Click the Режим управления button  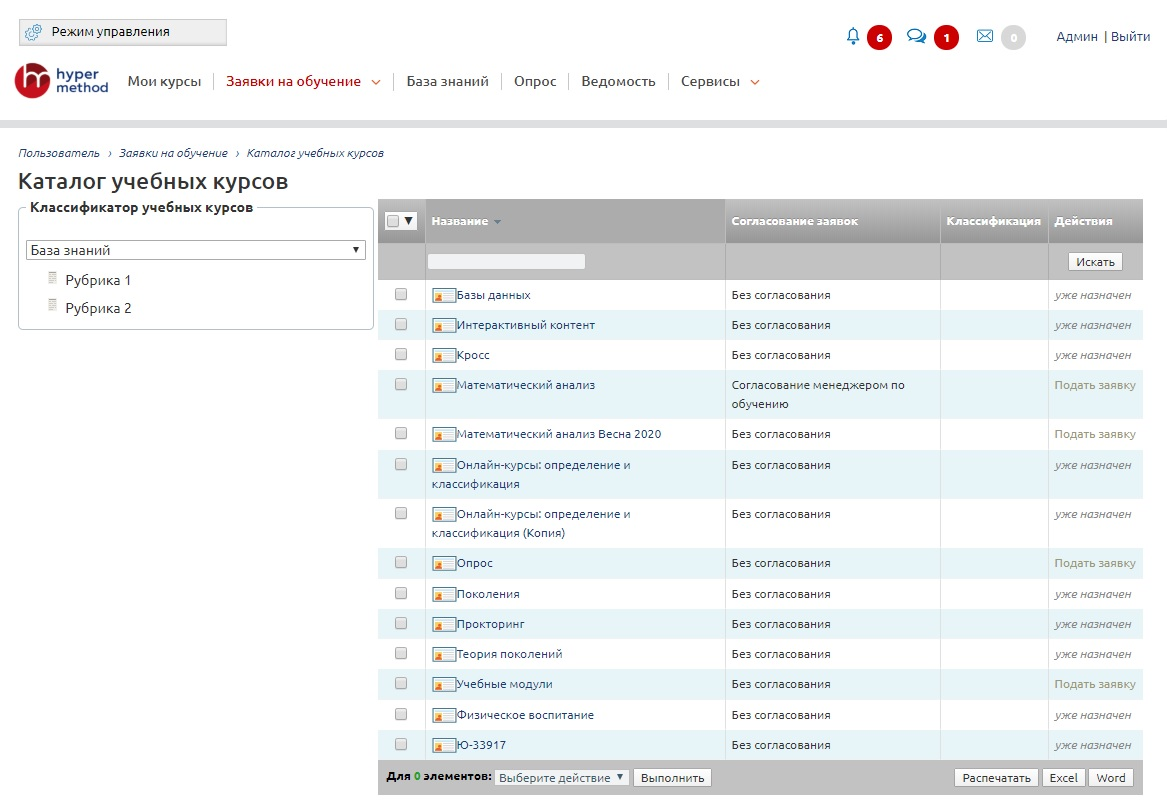point(123,32)
